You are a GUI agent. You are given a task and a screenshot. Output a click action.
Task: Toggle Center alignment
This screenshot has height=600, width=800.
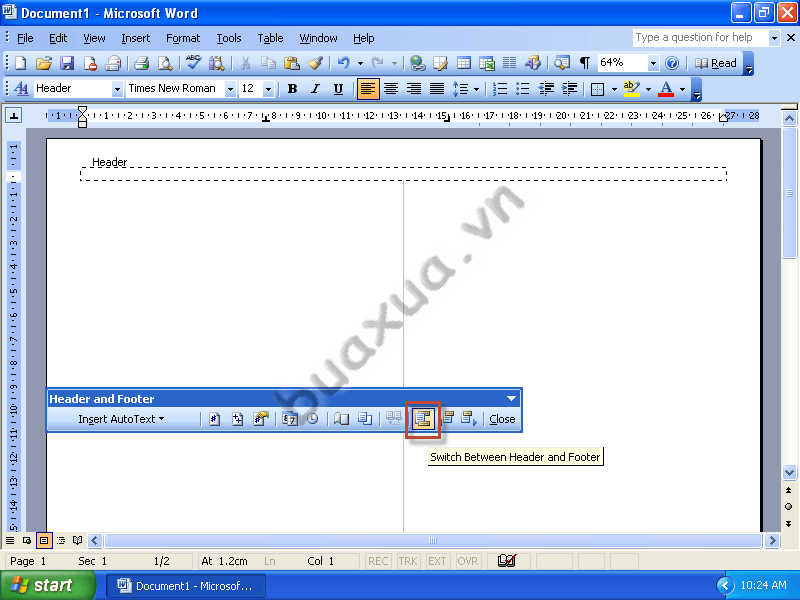[391, 89]
